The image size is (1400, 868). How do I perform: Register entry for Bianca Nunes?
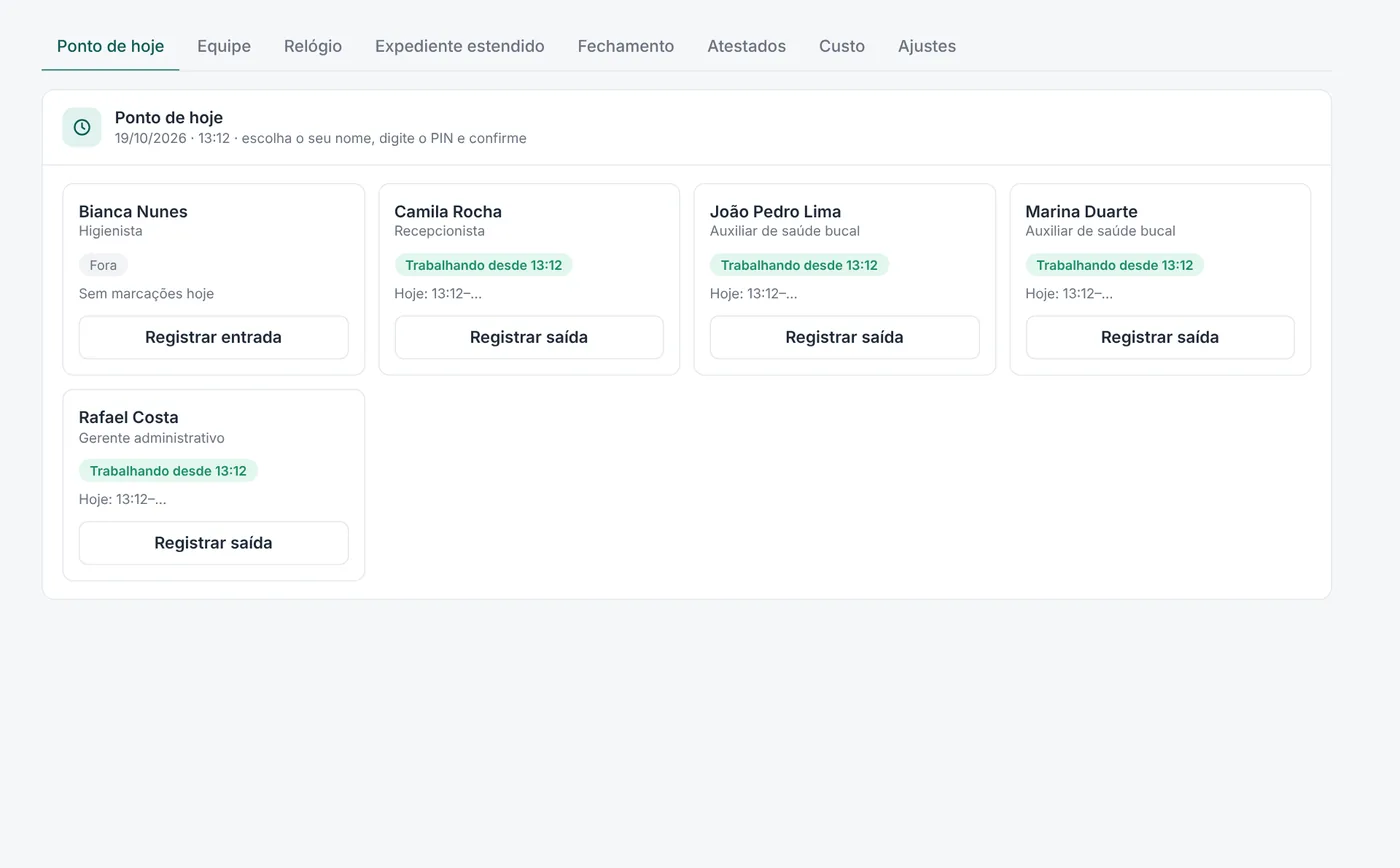pyautogui.click(x=213, y=337)
